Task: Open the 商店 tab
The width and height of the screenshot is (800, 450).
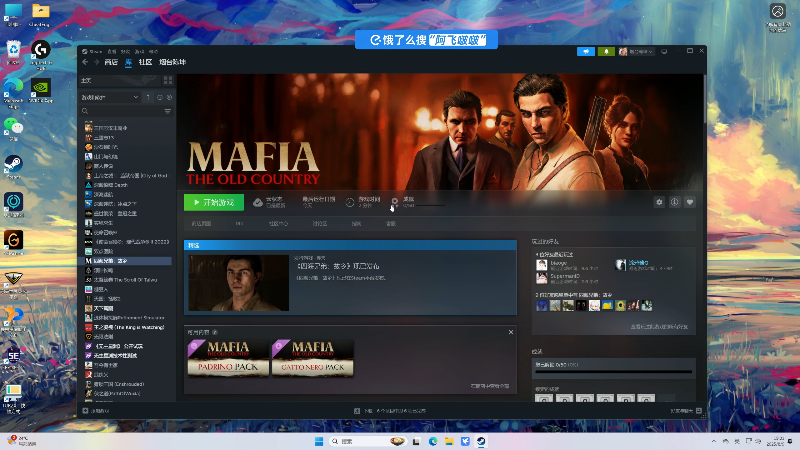Action: coord(111,62)
